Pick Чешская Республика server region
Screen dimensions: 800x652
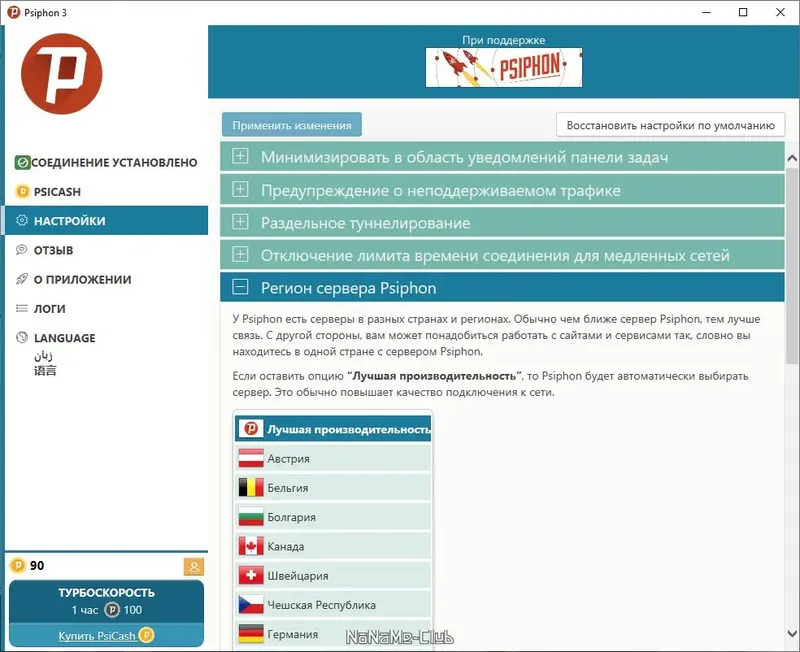[333, 605]
